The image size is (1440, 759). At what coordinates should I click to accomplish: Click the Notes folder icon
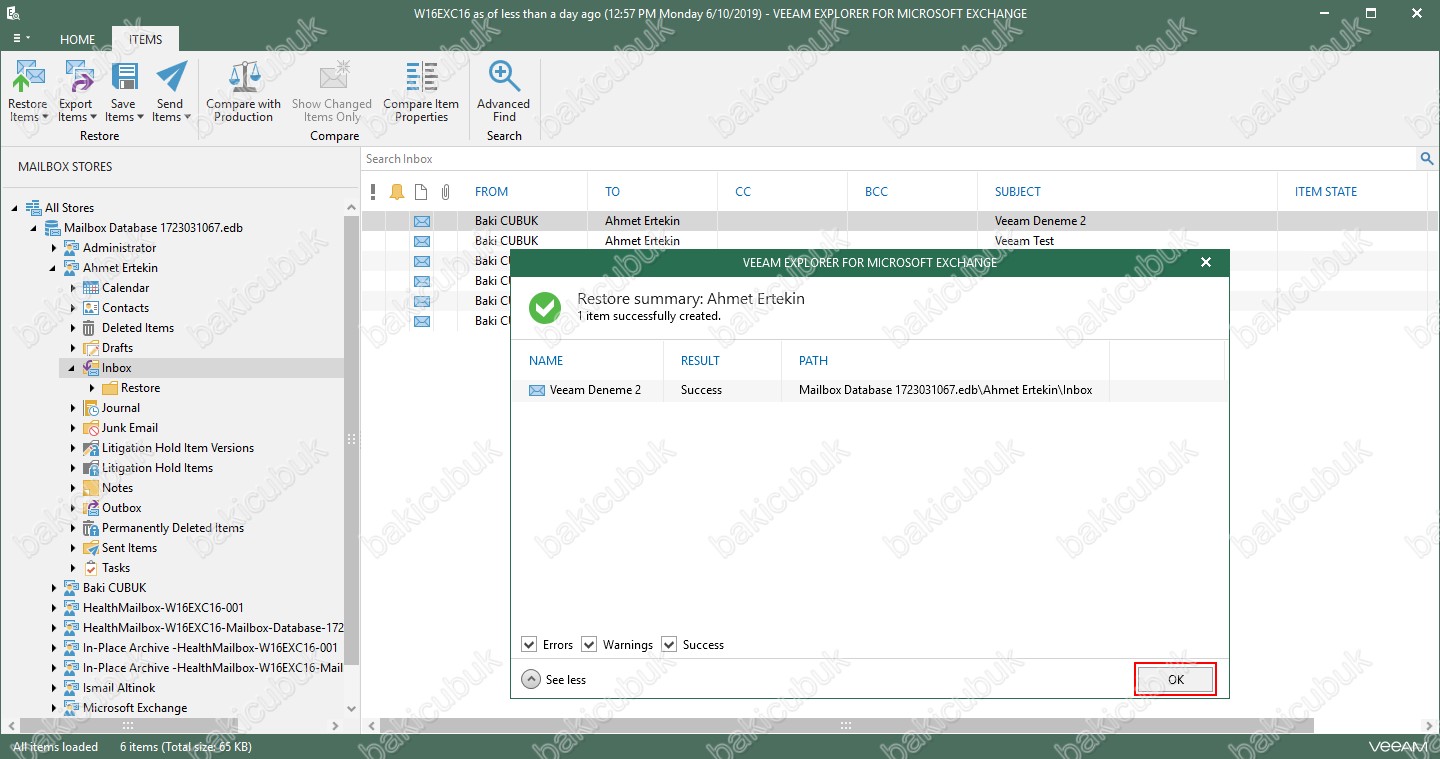(x=91, y=488)
